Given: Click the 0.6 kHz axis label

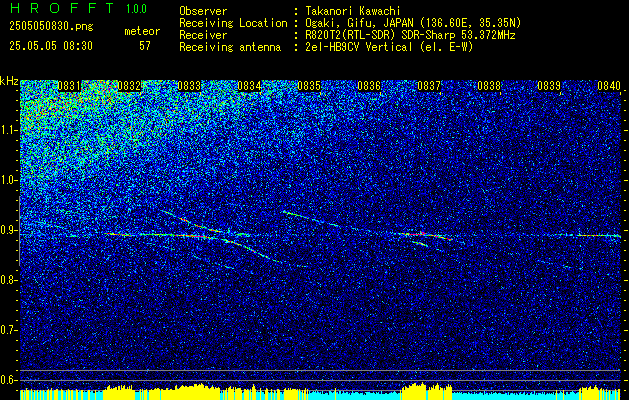Looking at the screenshot, I should pos(9,380).
